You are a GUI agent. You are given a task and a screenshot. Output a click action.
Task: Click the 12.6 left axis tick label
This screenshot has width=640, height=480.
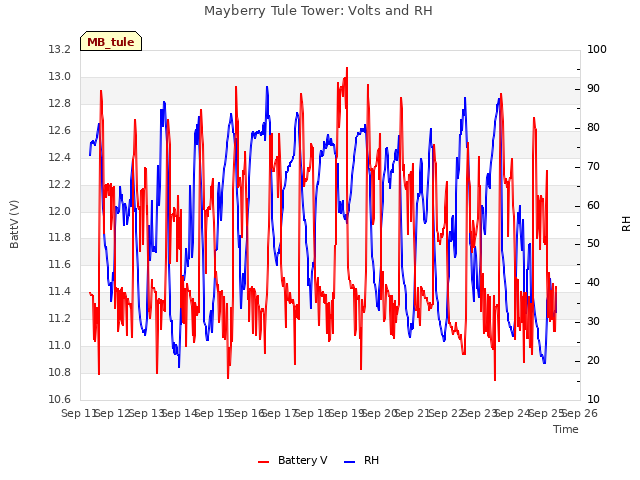(x=60, y=131)
